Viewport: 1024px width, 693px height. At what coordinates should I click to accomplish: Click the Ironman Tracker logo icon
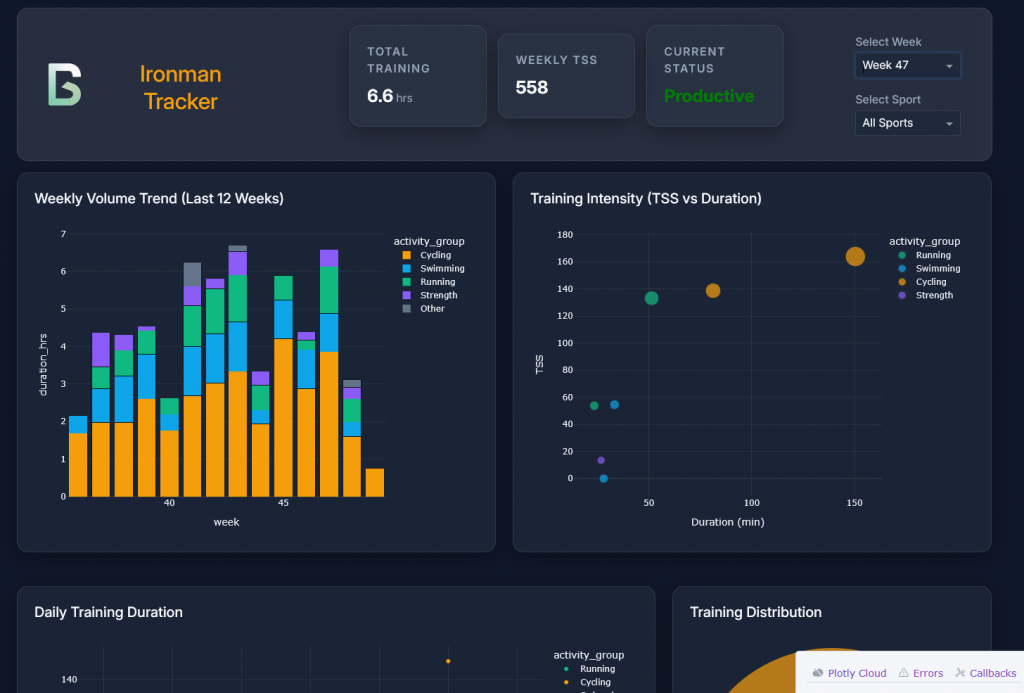[64, 85]
